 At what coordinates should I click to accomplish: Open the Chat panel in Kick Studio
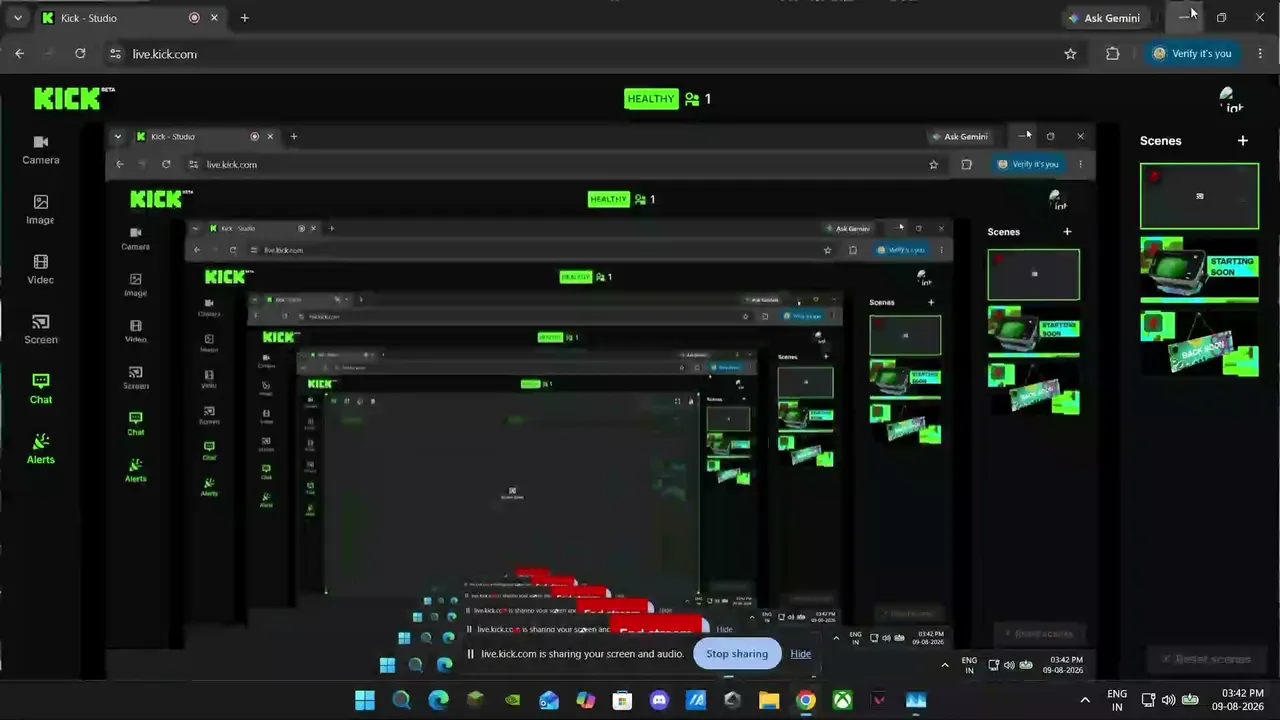click(x=41, y=390)
